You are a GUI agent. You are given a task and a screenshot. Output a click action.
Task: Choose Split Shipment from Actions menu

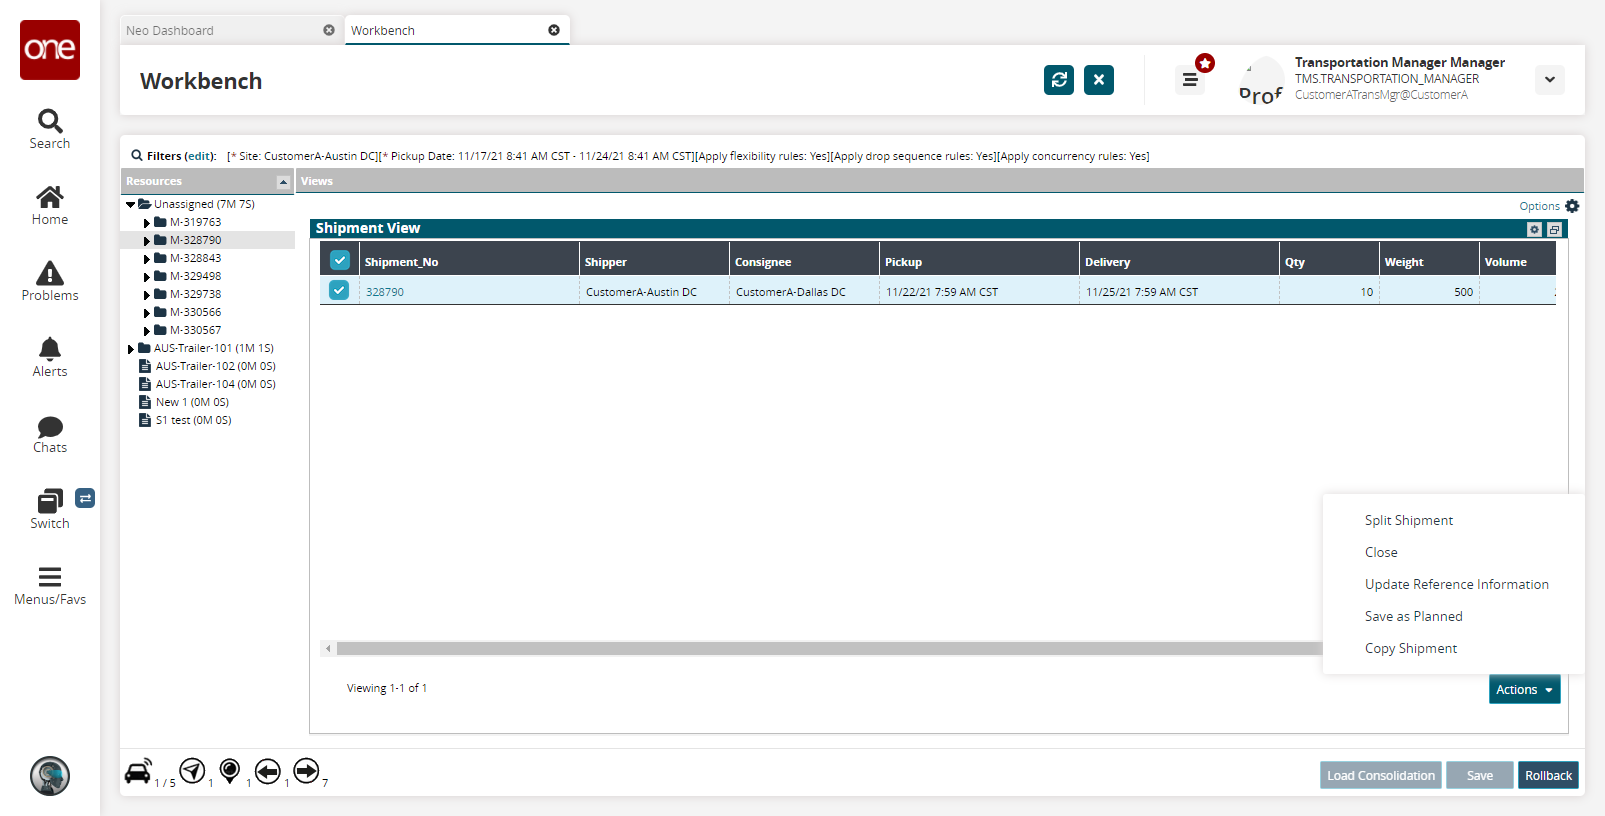[x=1409, y=520]
